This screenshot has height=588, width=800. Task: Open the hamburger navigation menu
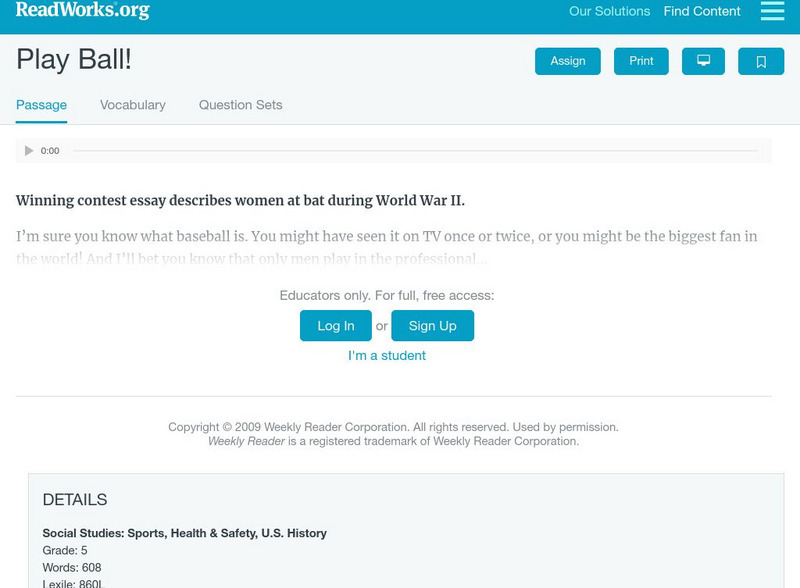pos(772,12)
